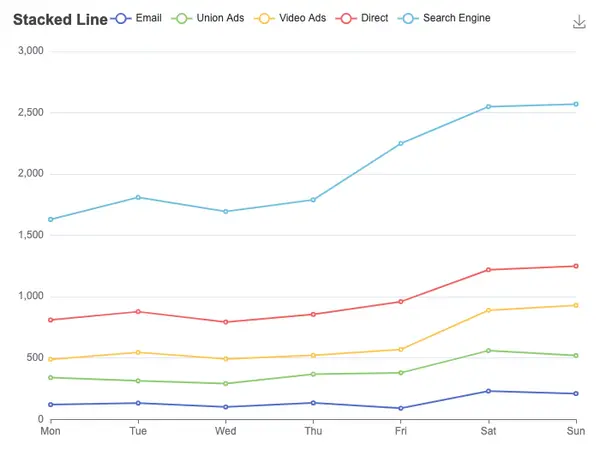Click Video Ads point on Sun
Screen dimensions: 600x450
[x=576, y=305]
